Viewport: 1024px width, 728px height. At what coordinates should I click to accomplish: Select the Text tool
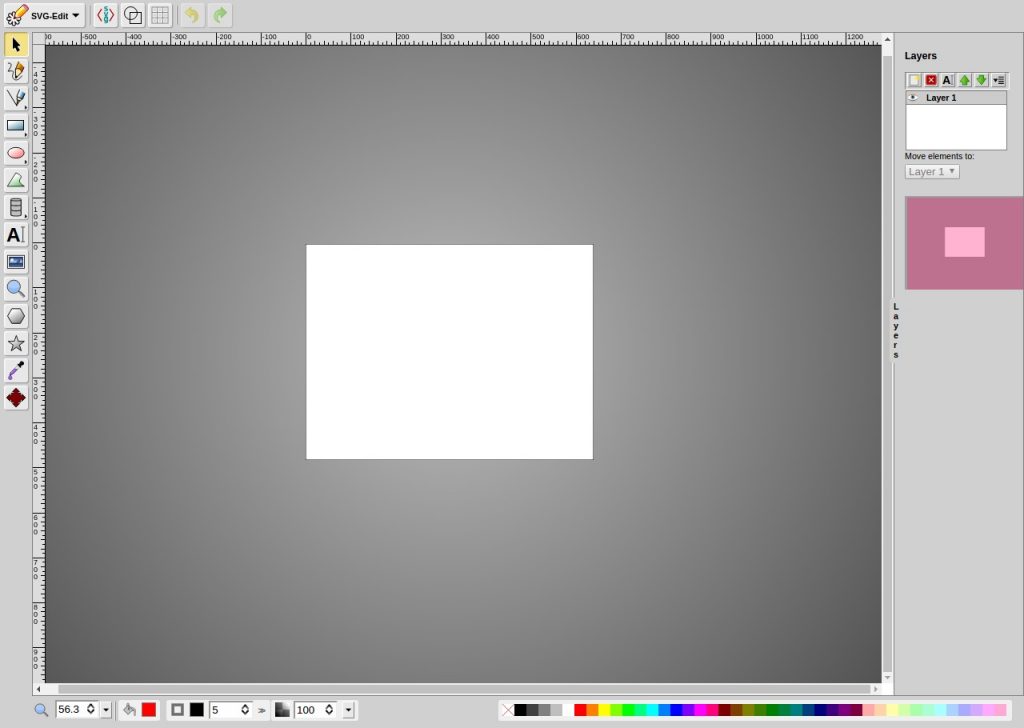(x=16, y=235)
